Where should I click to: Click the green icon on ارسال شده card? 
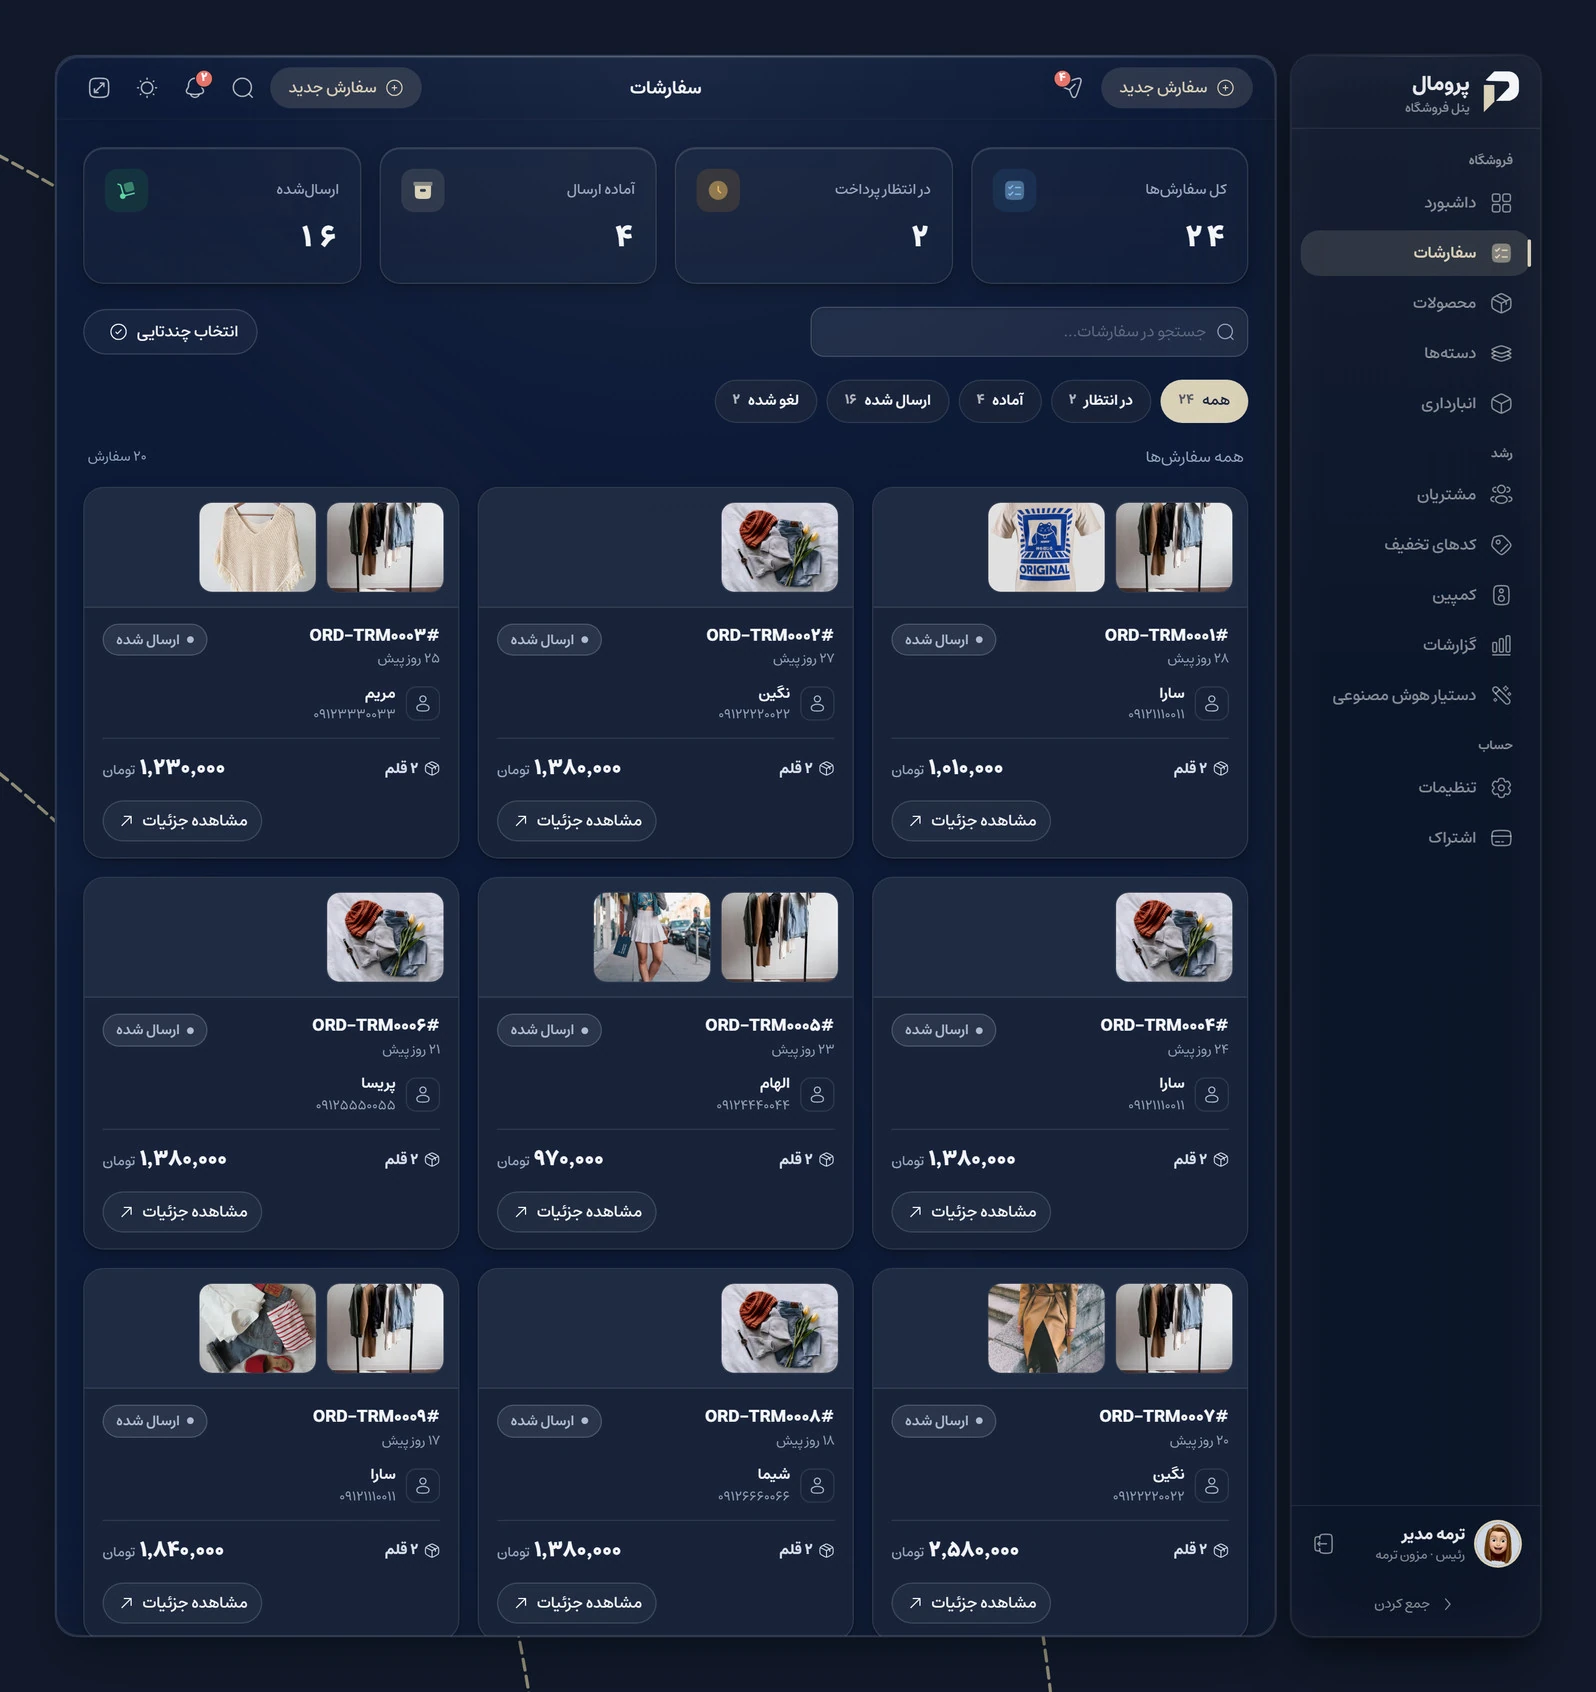click(x=127, y=190)
